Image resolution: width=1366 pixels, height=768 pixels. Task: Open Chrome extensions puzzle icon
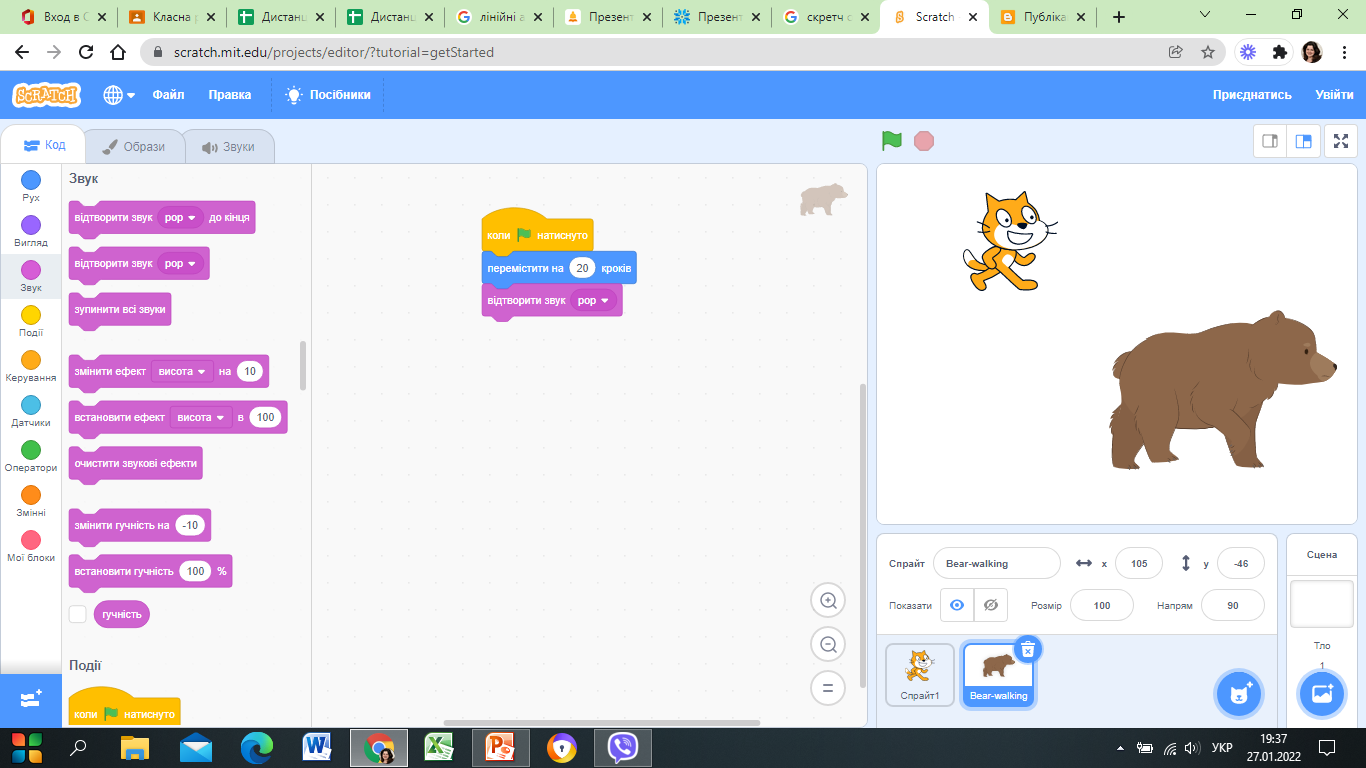(x=1280, y=52)
